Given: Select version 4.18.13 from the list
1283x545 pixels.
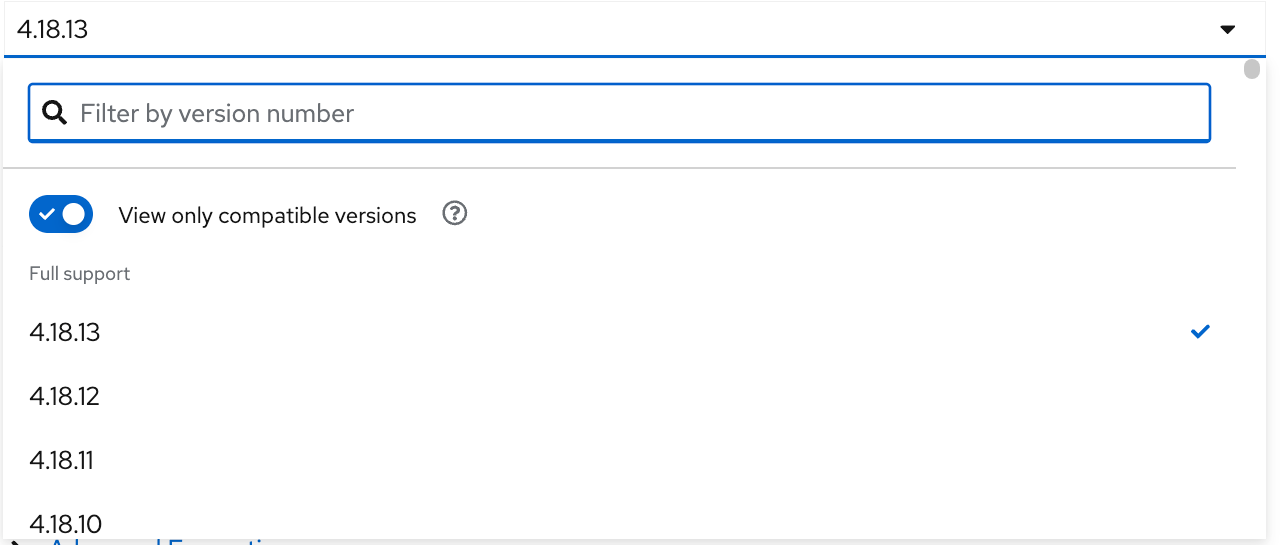Looking at the screenshot, I should coord(65,332).
